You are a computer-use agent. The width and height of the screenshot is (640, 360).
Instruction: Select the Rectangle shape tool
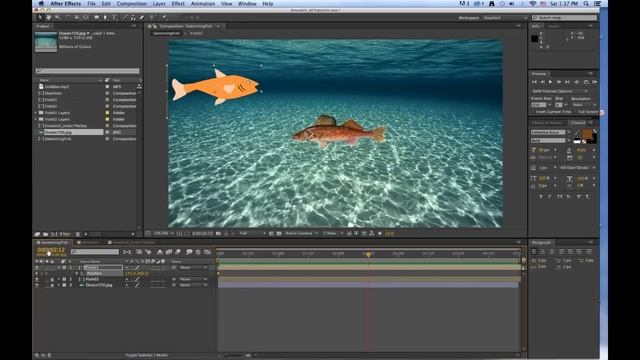[97, 18]
